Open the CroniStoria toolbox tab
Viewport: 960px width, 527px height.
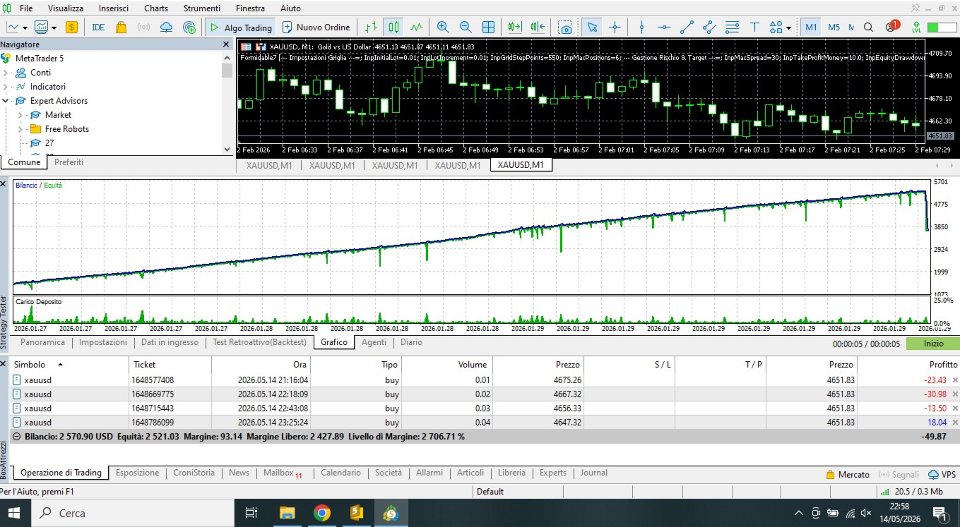(x=193, y=473)
